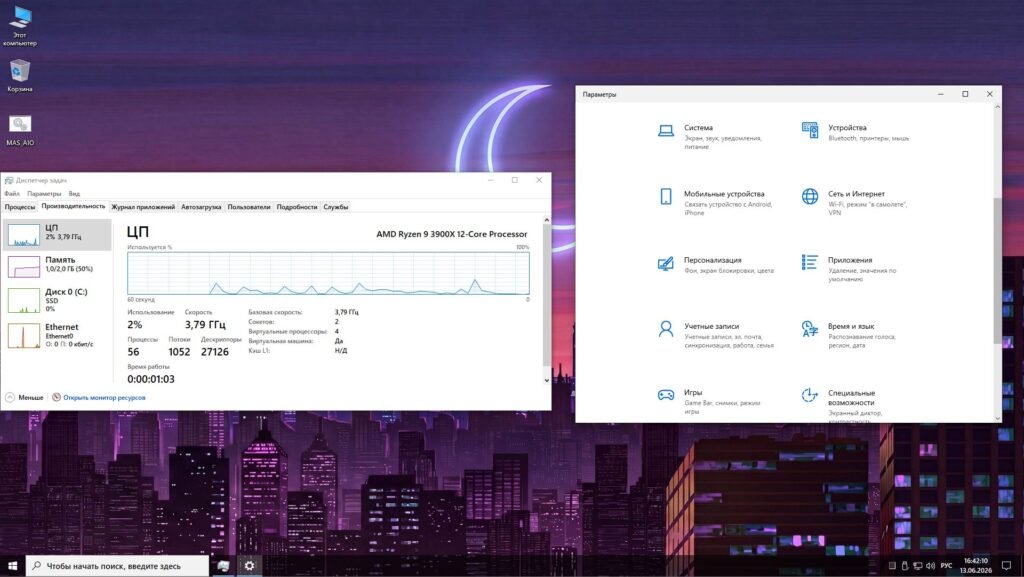Click the network tray icon
This screenshot has height=577, width=1024.
point(918,566)
